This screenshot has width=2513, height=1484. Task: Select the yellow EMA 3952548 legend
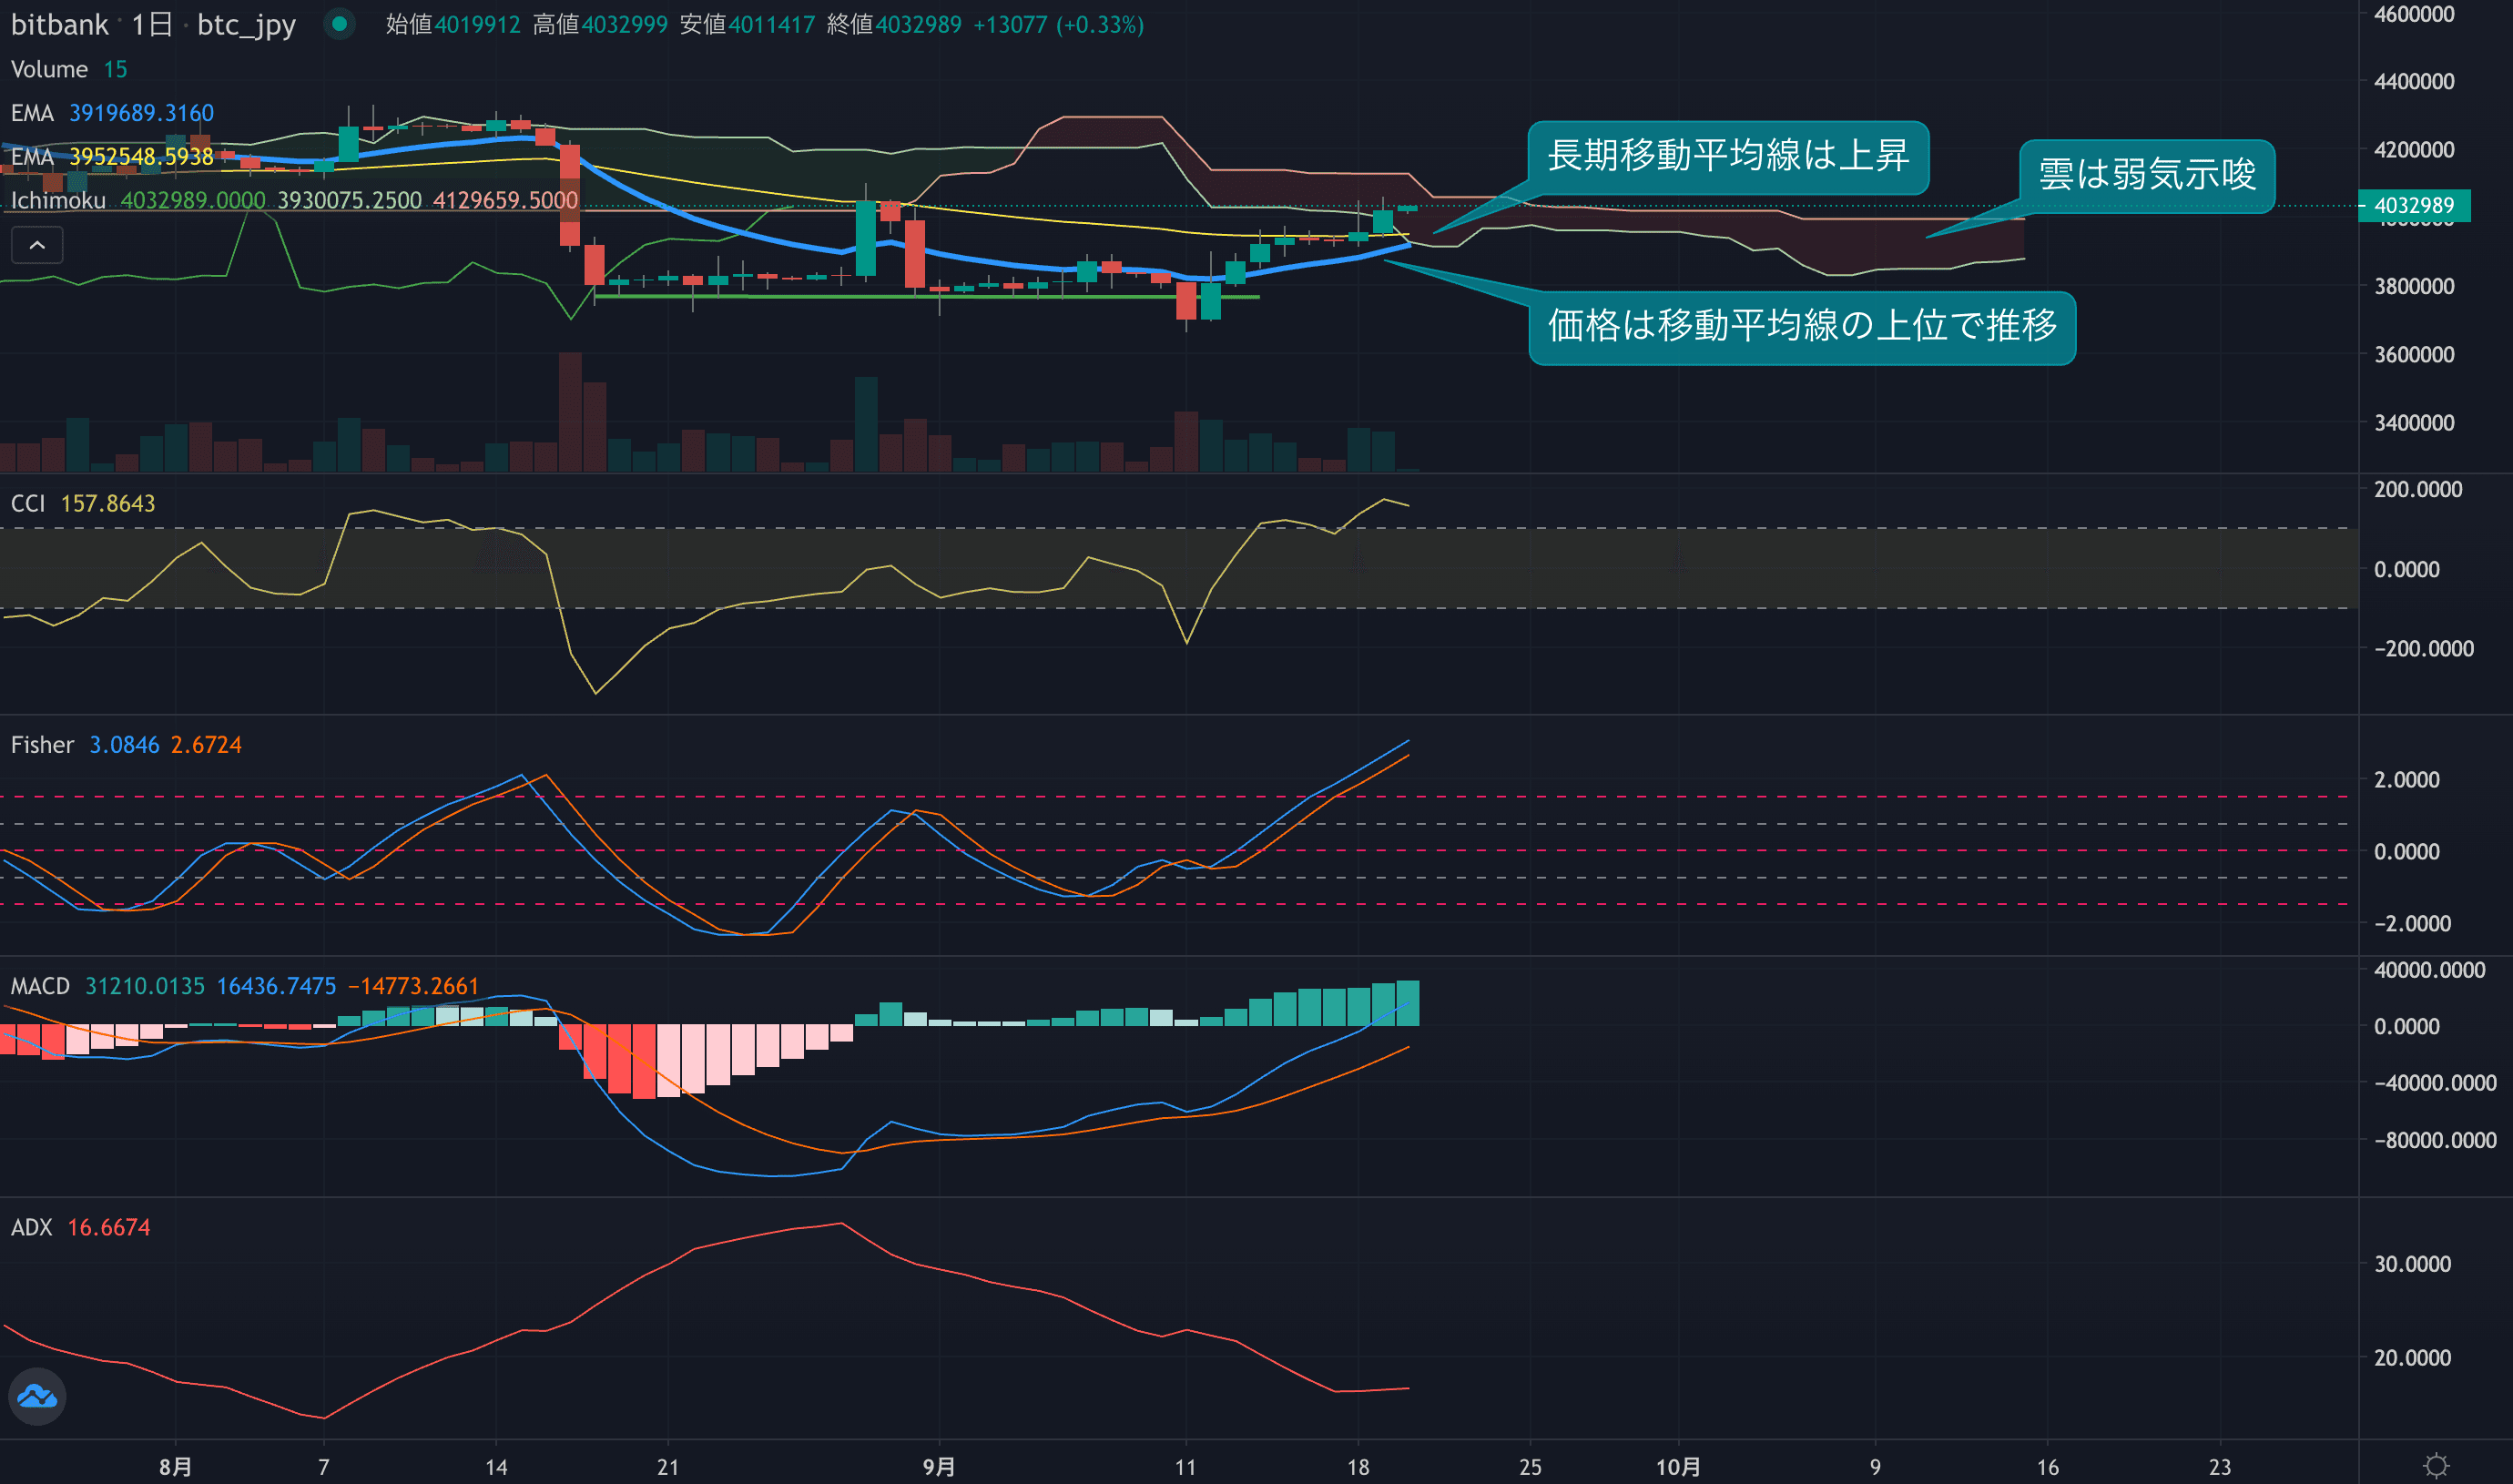[x=112, y=157]
